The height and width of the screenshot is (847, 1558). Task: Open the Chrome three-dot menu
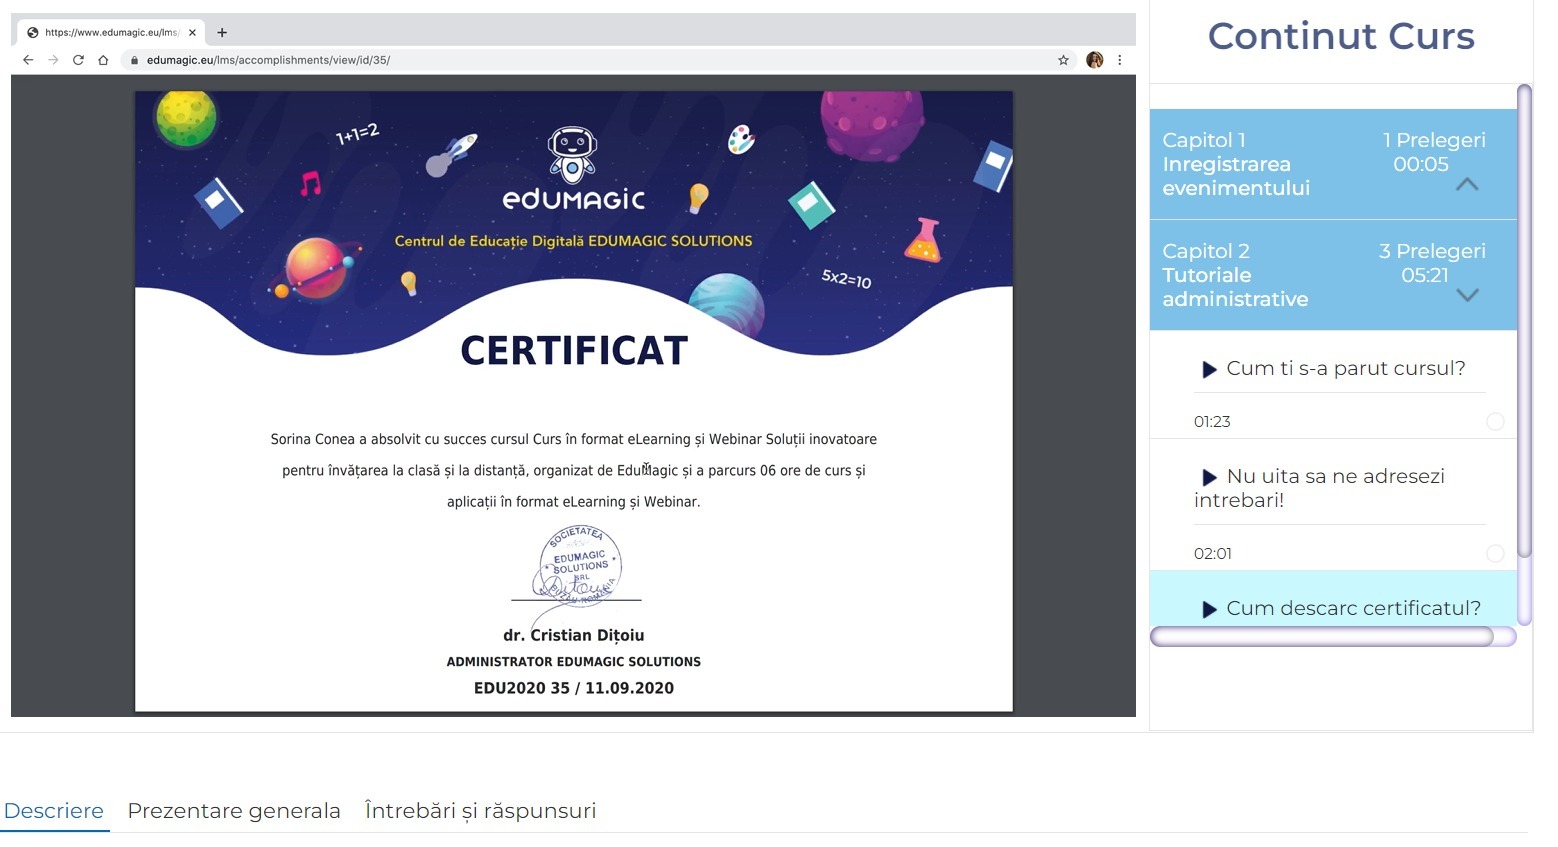point(1120,60)
